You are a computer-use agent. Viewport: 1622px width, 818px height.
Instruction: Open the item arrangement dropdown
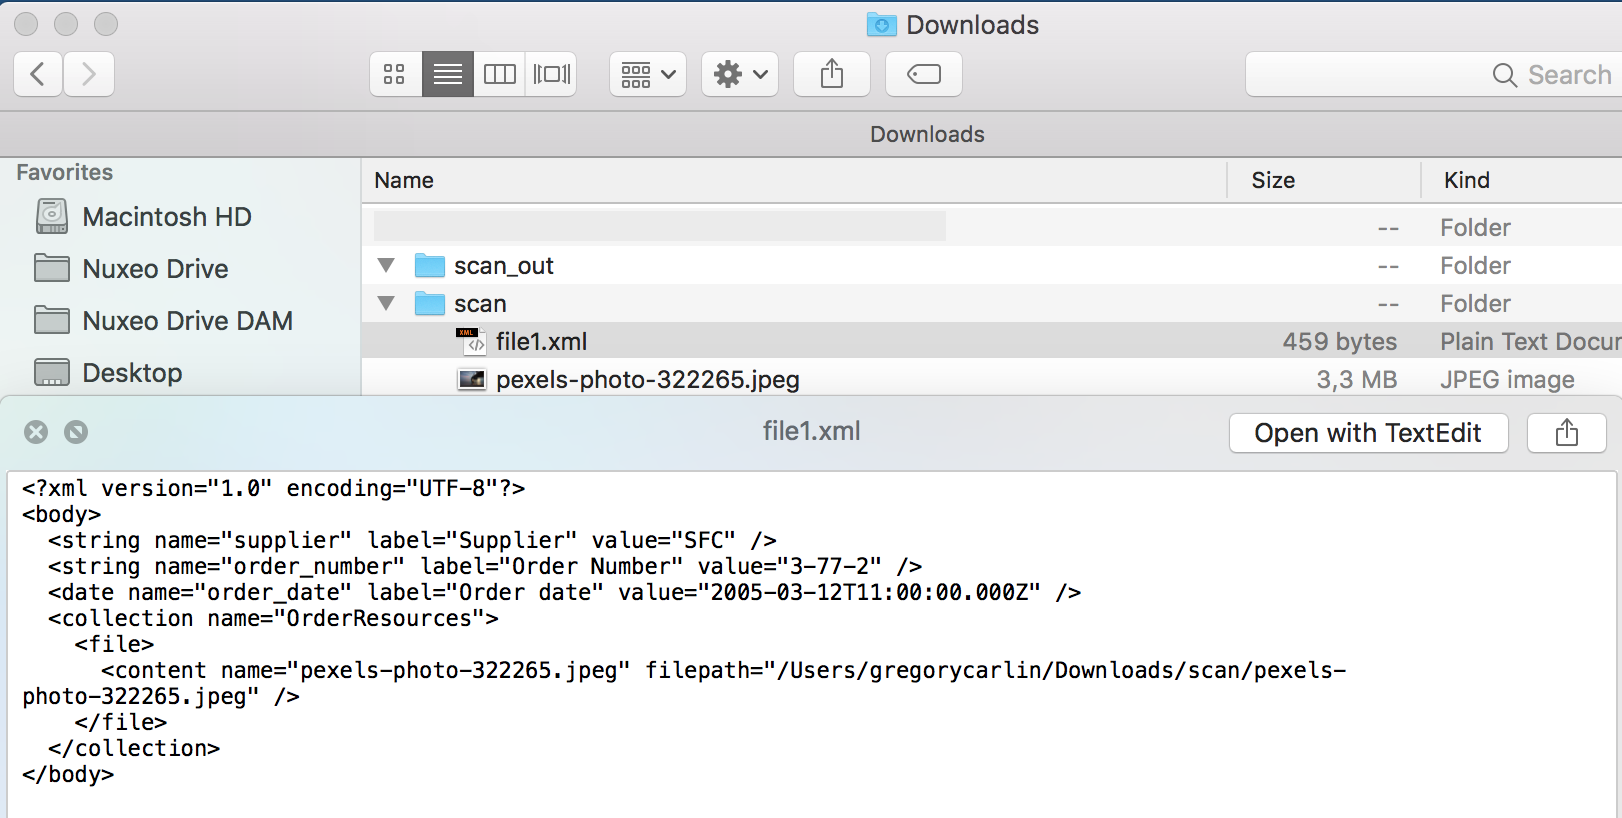648,74
